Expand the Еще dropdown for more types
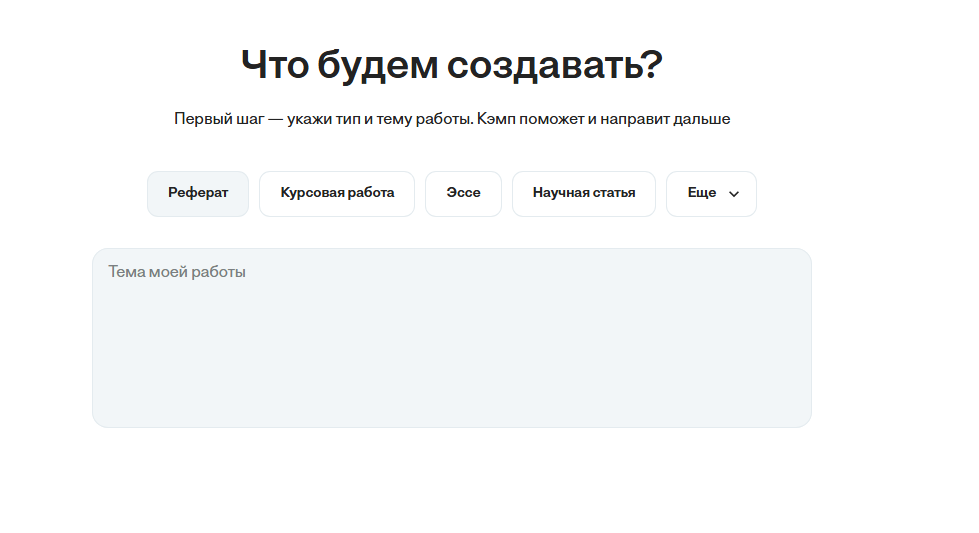The image size is (979, 533). click(711, 194)
